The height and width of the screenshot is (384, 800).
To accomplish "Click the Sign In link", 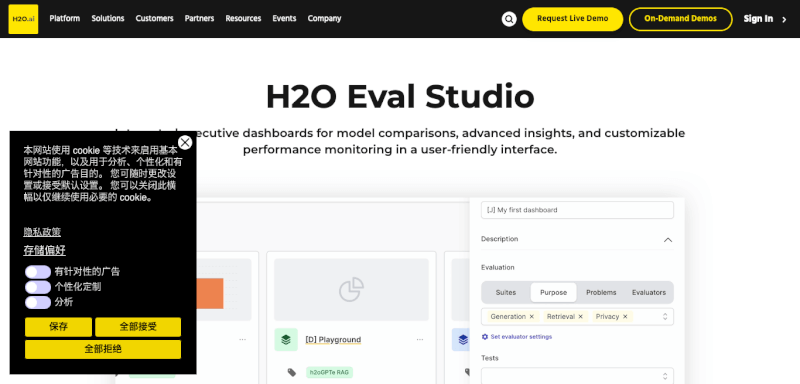I will [758, 19].
